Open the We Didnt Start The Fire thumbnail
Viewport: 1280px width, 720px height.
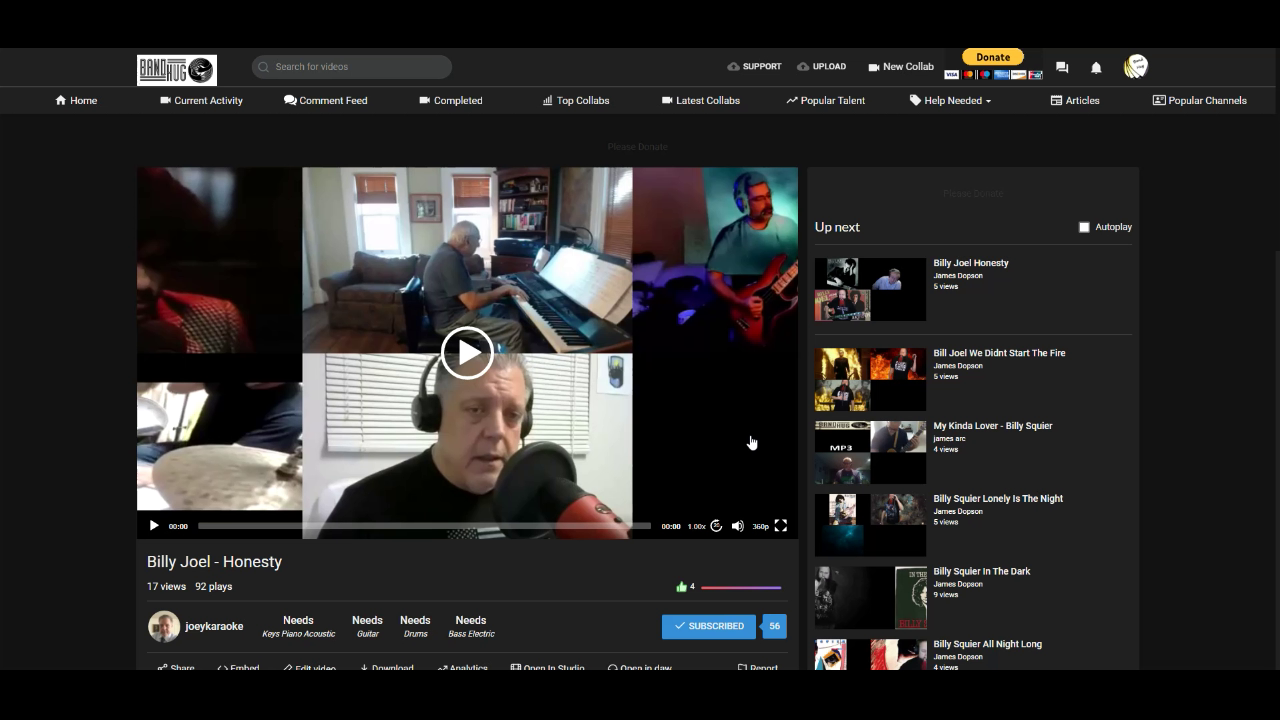[870, 379]
